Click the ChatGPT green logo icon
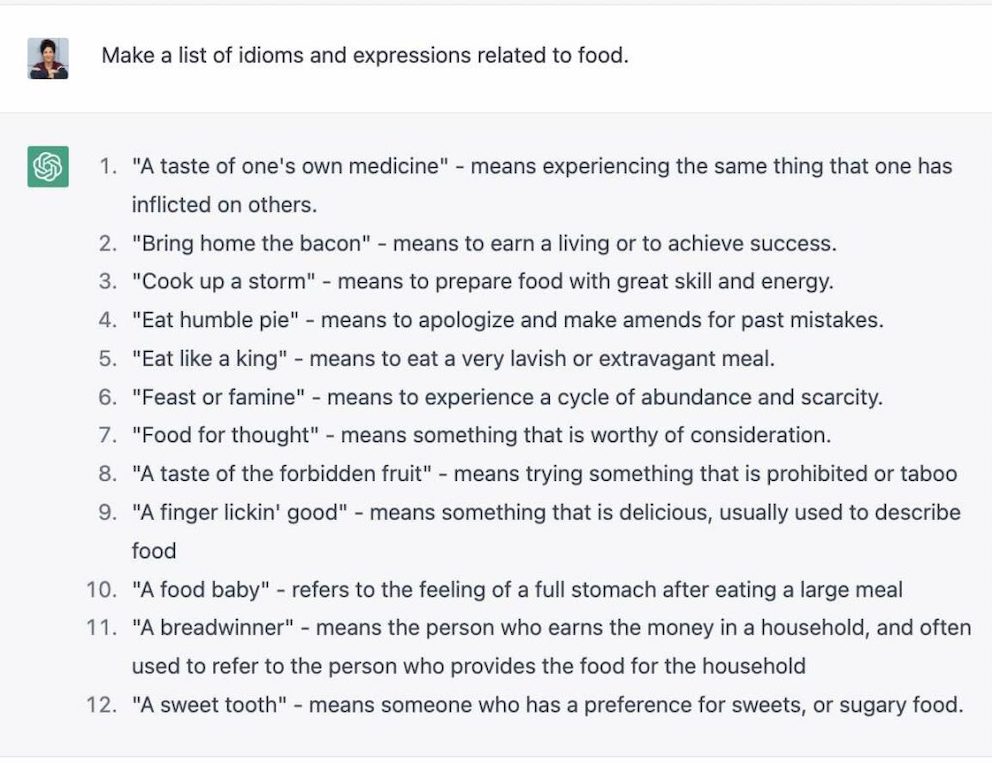This screenshot has height=763, width=992. (48, 166)
